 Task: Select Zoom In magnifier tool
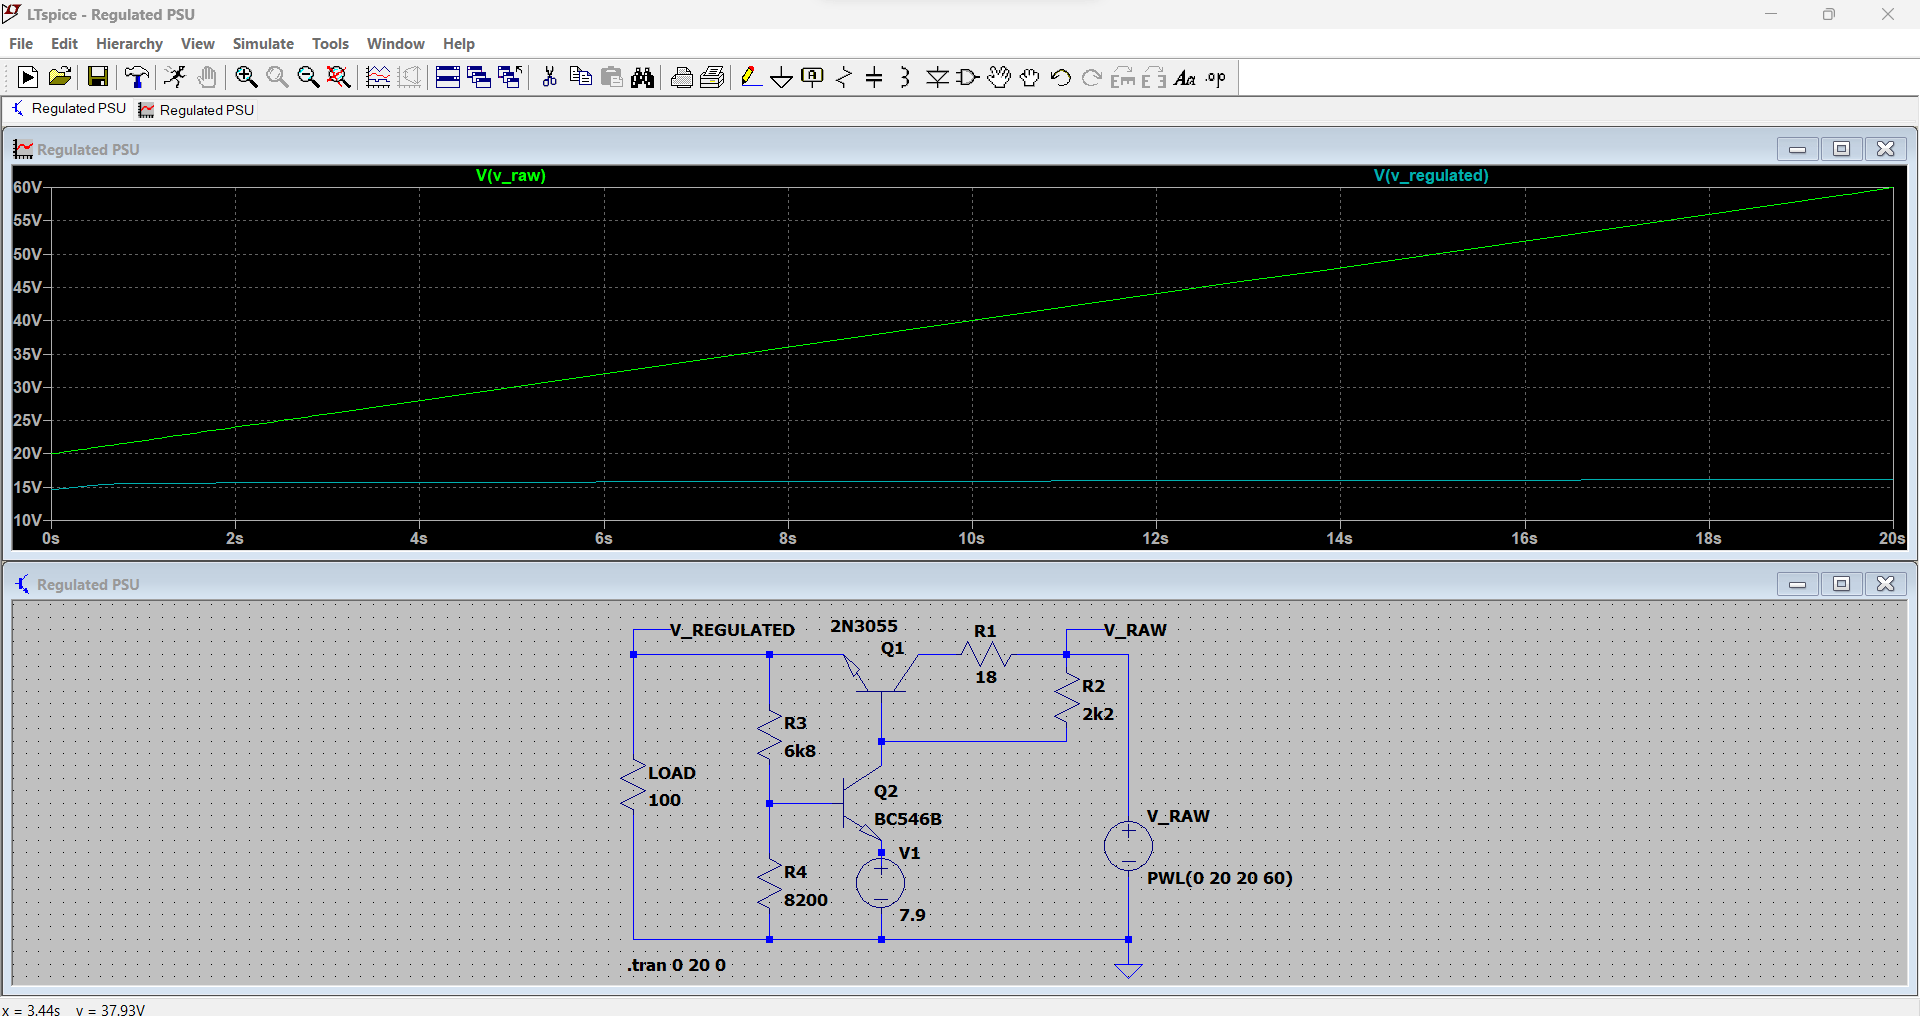(x=246, y=77)
